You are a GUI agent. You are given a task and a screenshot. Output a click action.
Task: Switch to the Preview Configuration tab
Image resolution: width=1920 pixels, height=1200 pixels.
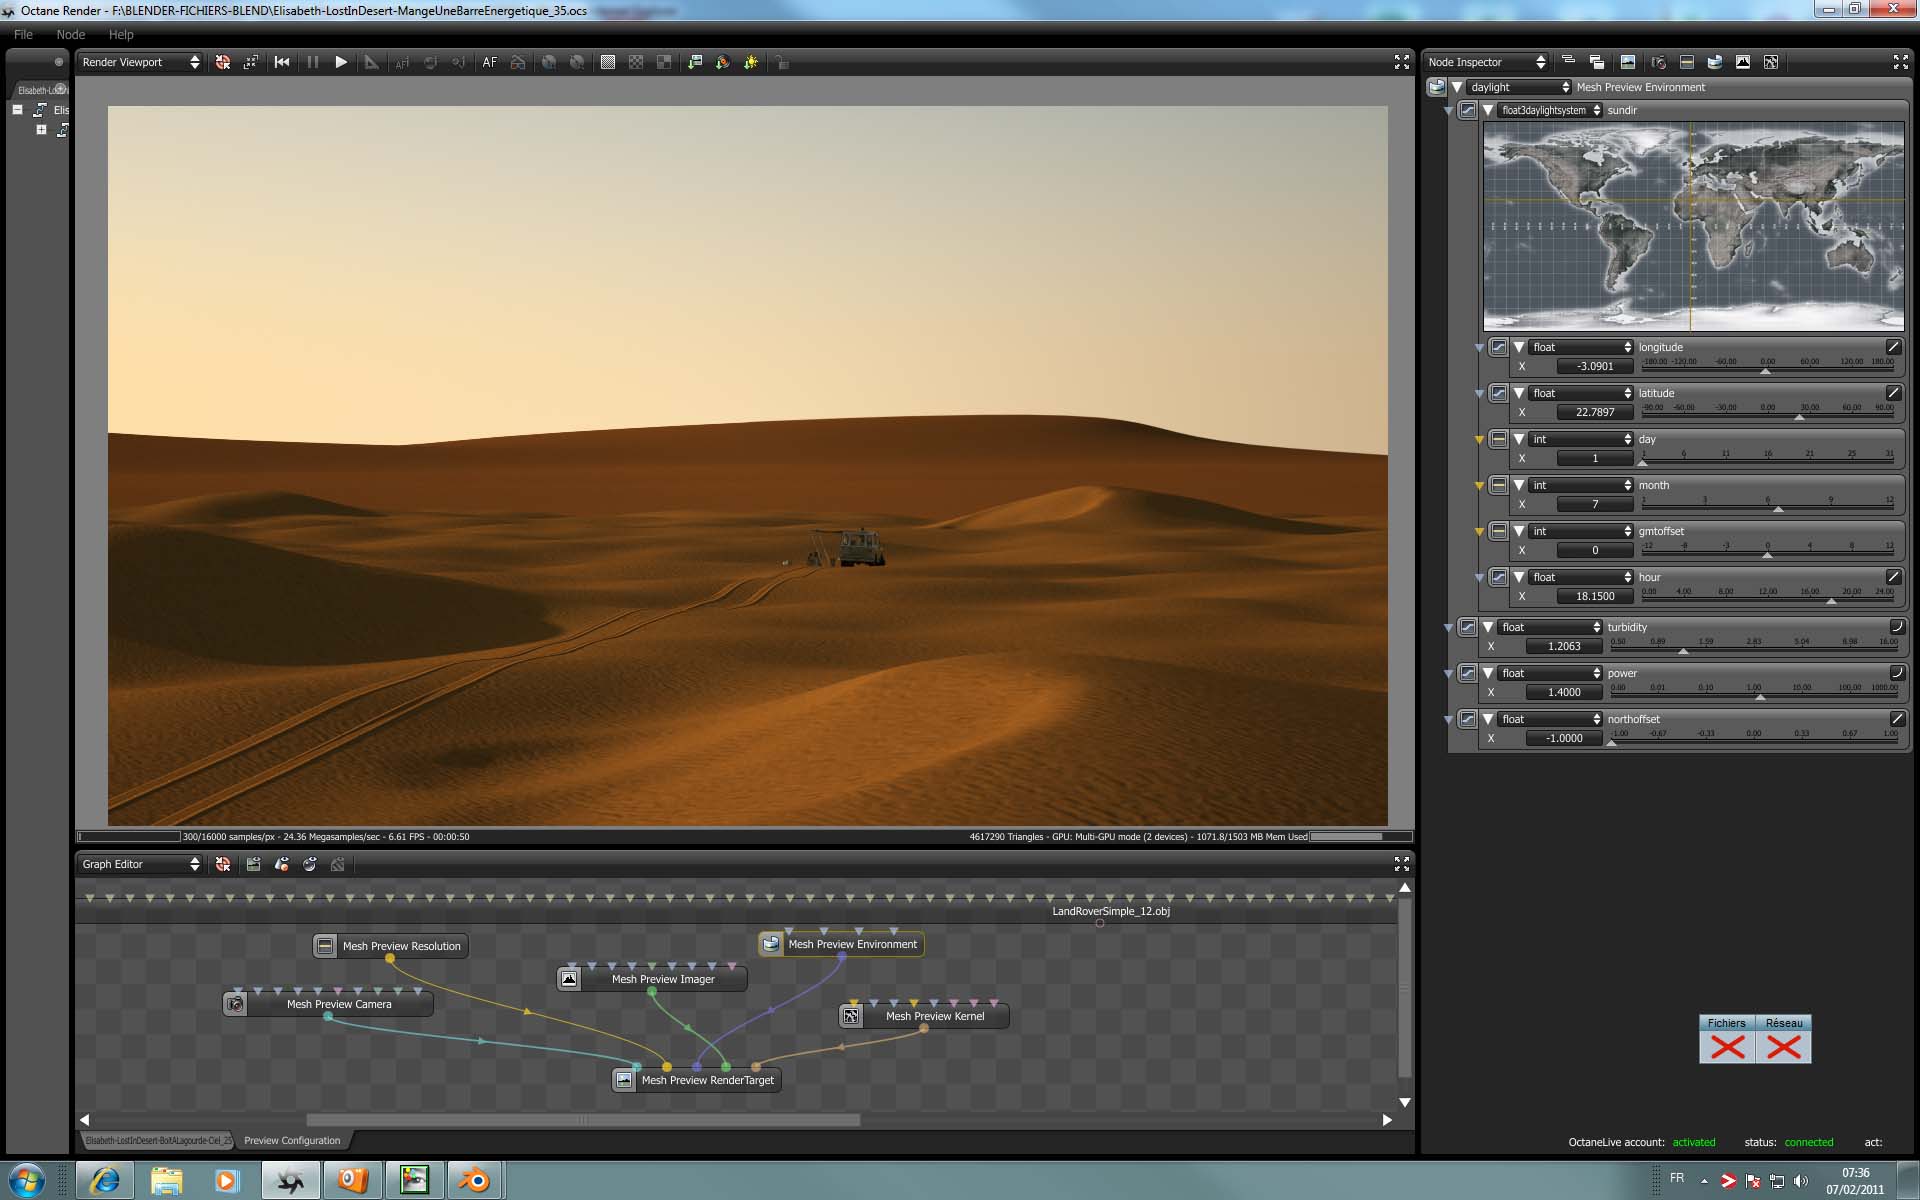(292, 1140)
